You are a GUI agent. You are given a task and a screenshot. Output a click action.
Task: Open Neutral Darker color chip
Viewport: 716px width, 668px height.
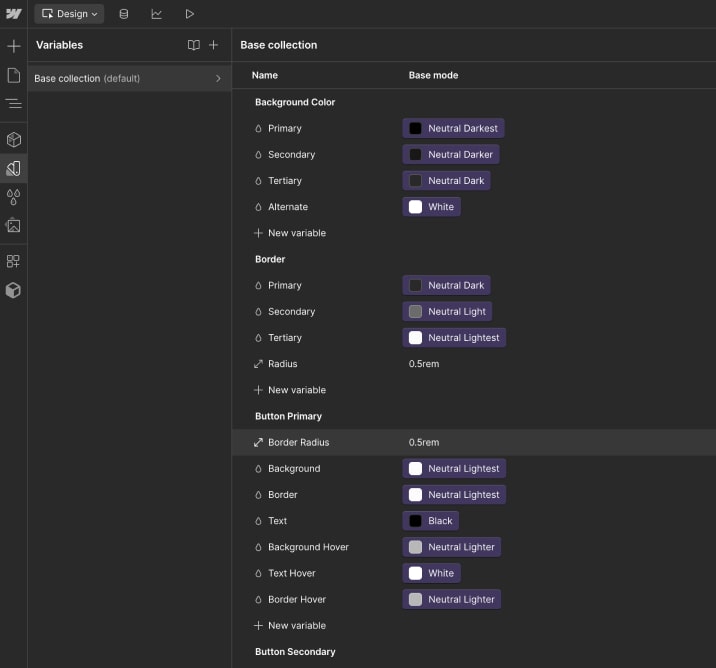coord(451,154)
